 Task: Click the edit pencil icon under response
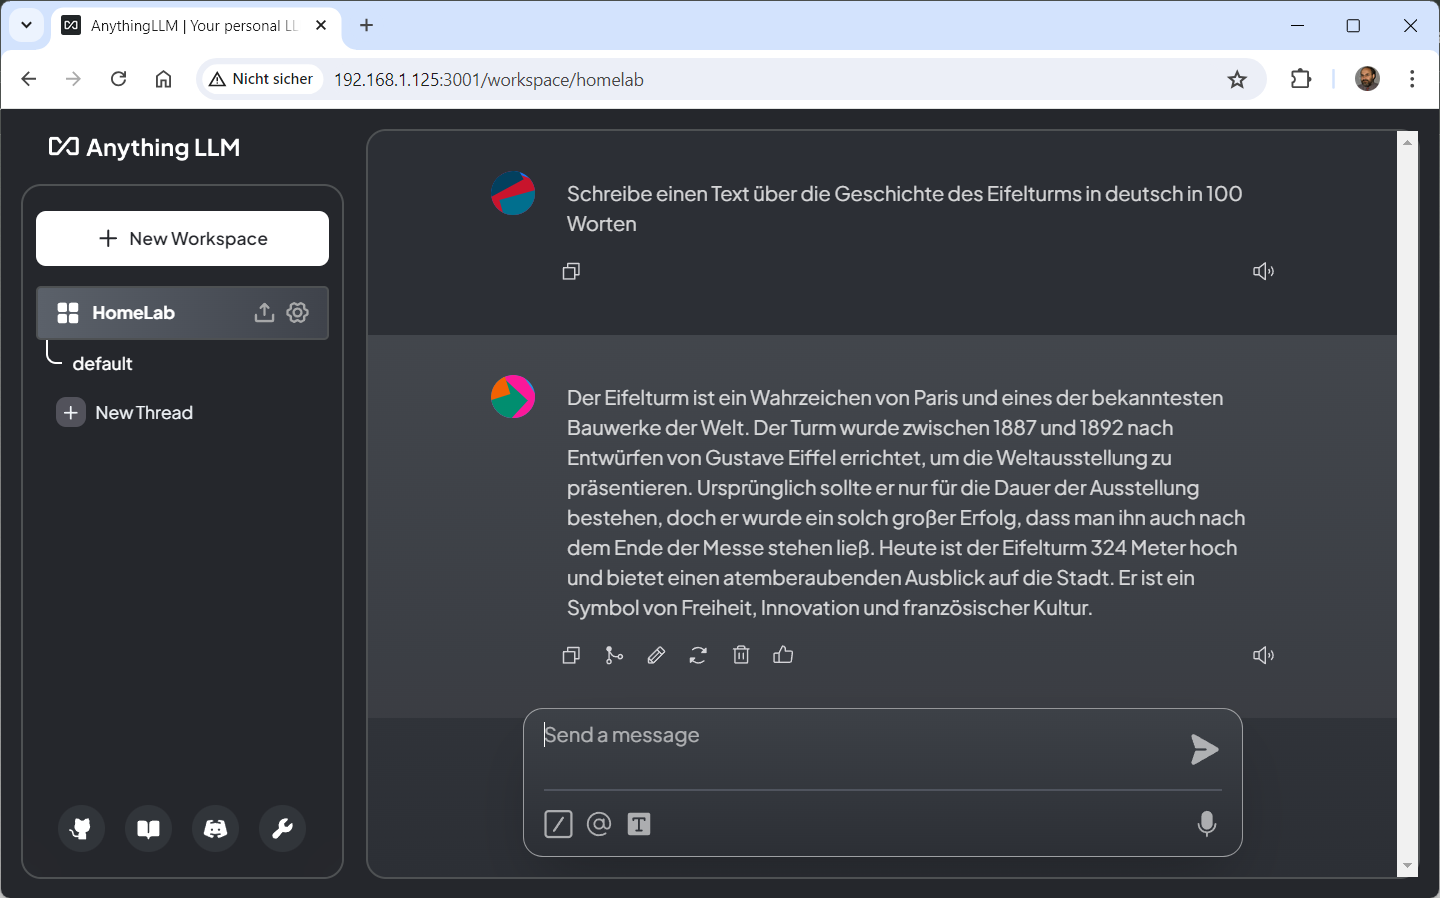[656, 655]
